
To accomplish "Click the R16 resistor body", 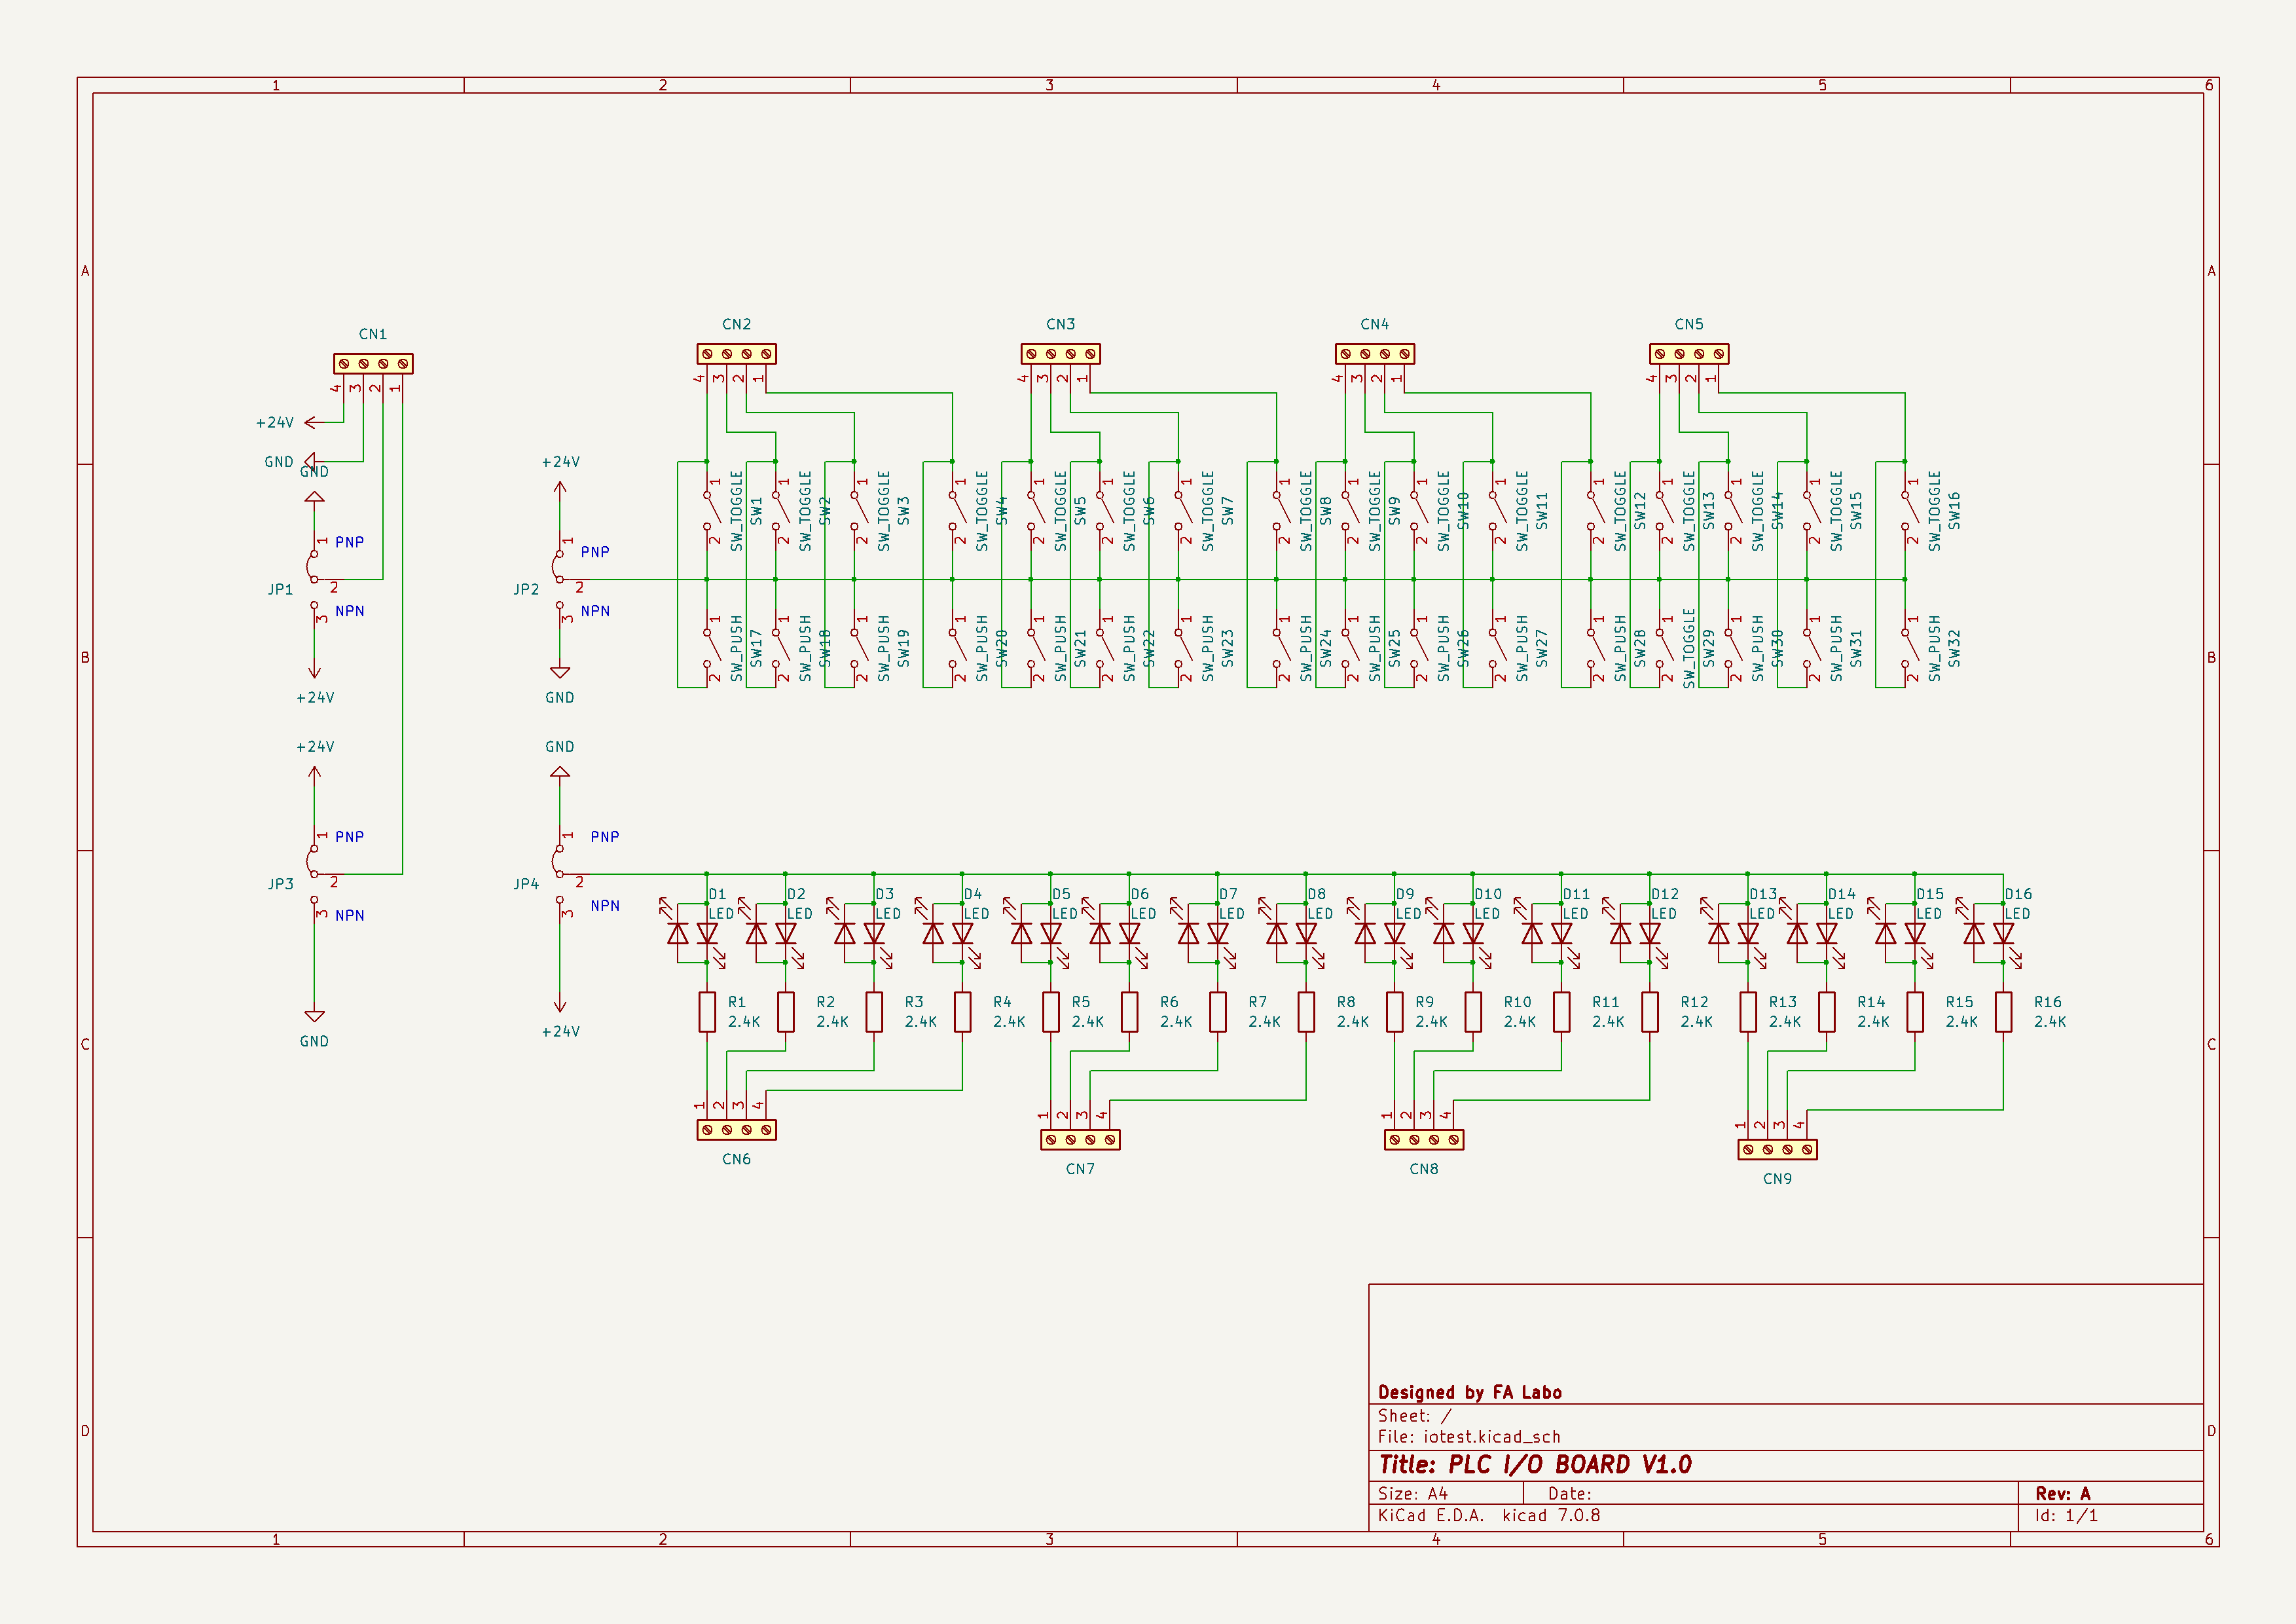I will [2003, 1012].
